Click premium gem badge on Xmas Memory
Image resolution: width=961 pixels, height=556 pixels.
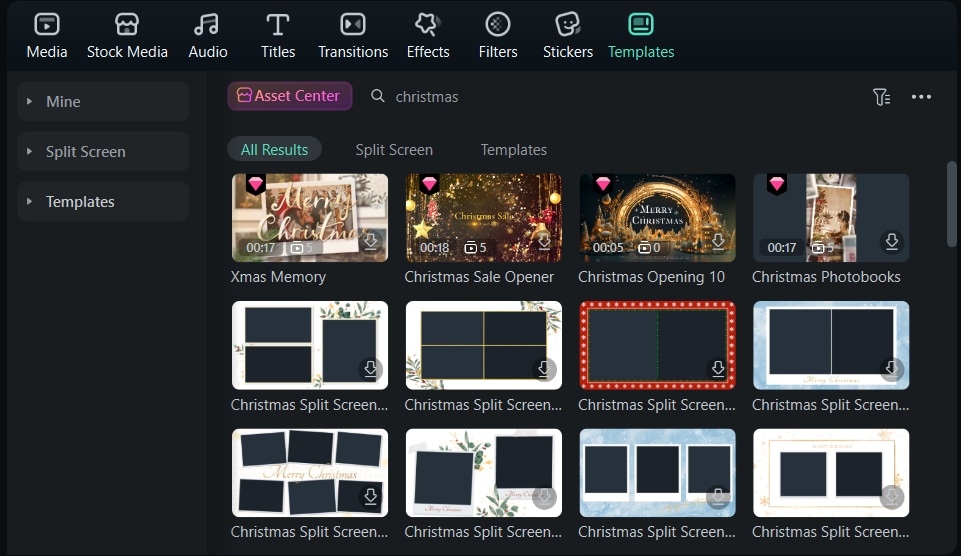[256, 184]
